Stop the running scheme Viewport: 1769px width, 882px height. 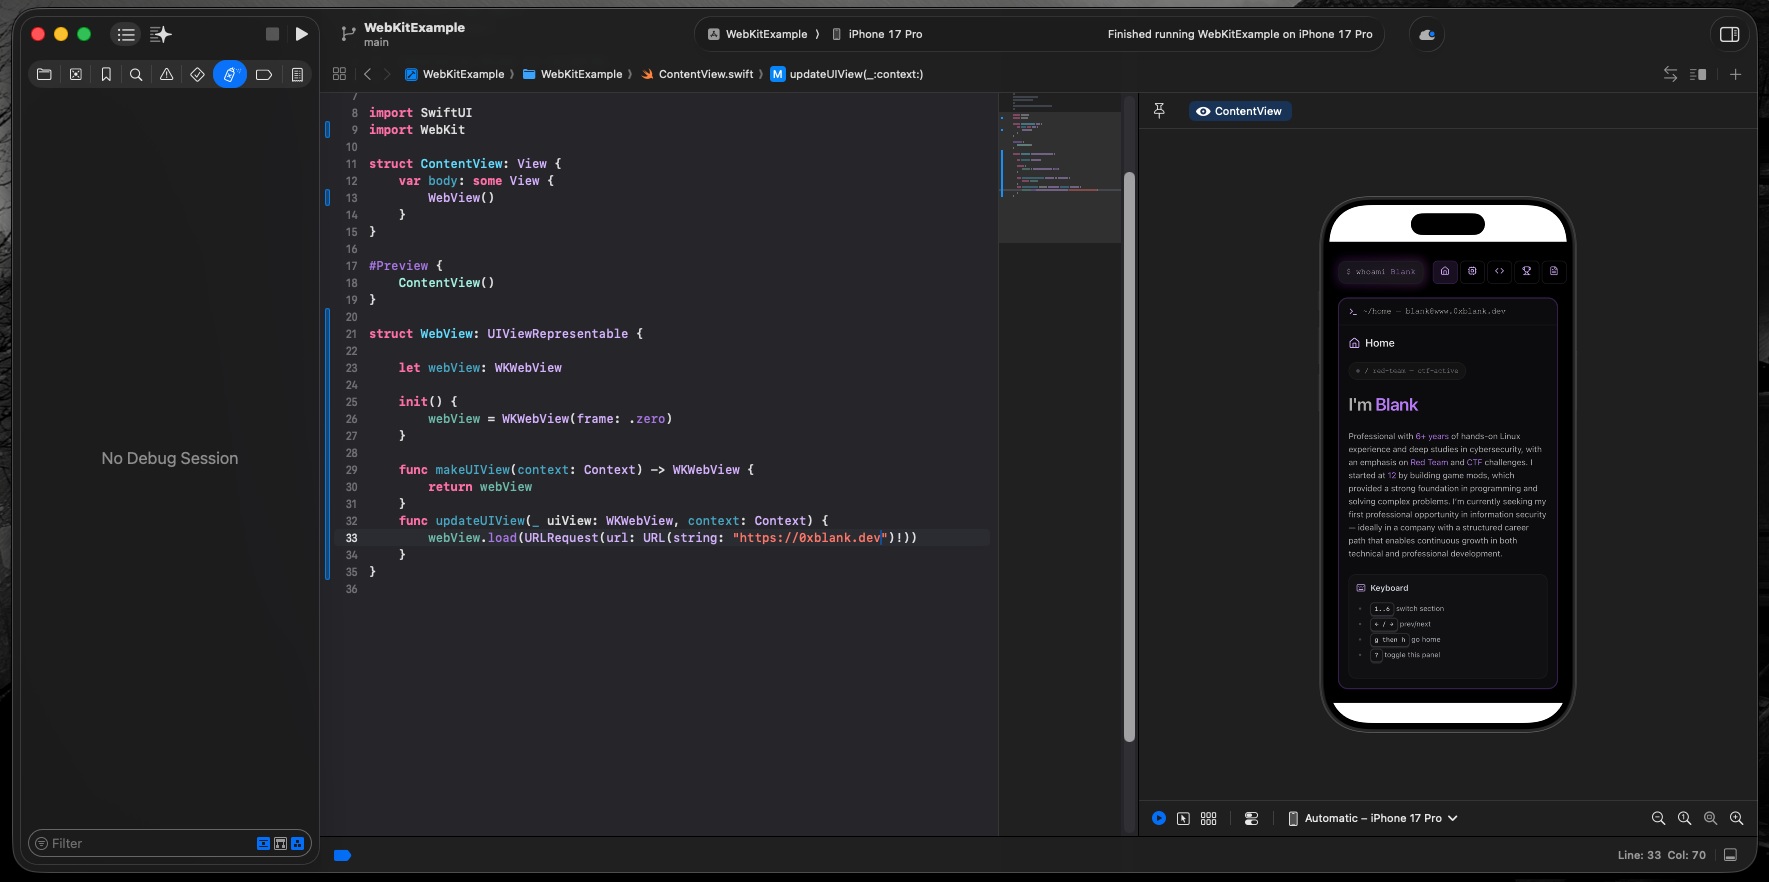coord(272,34)
